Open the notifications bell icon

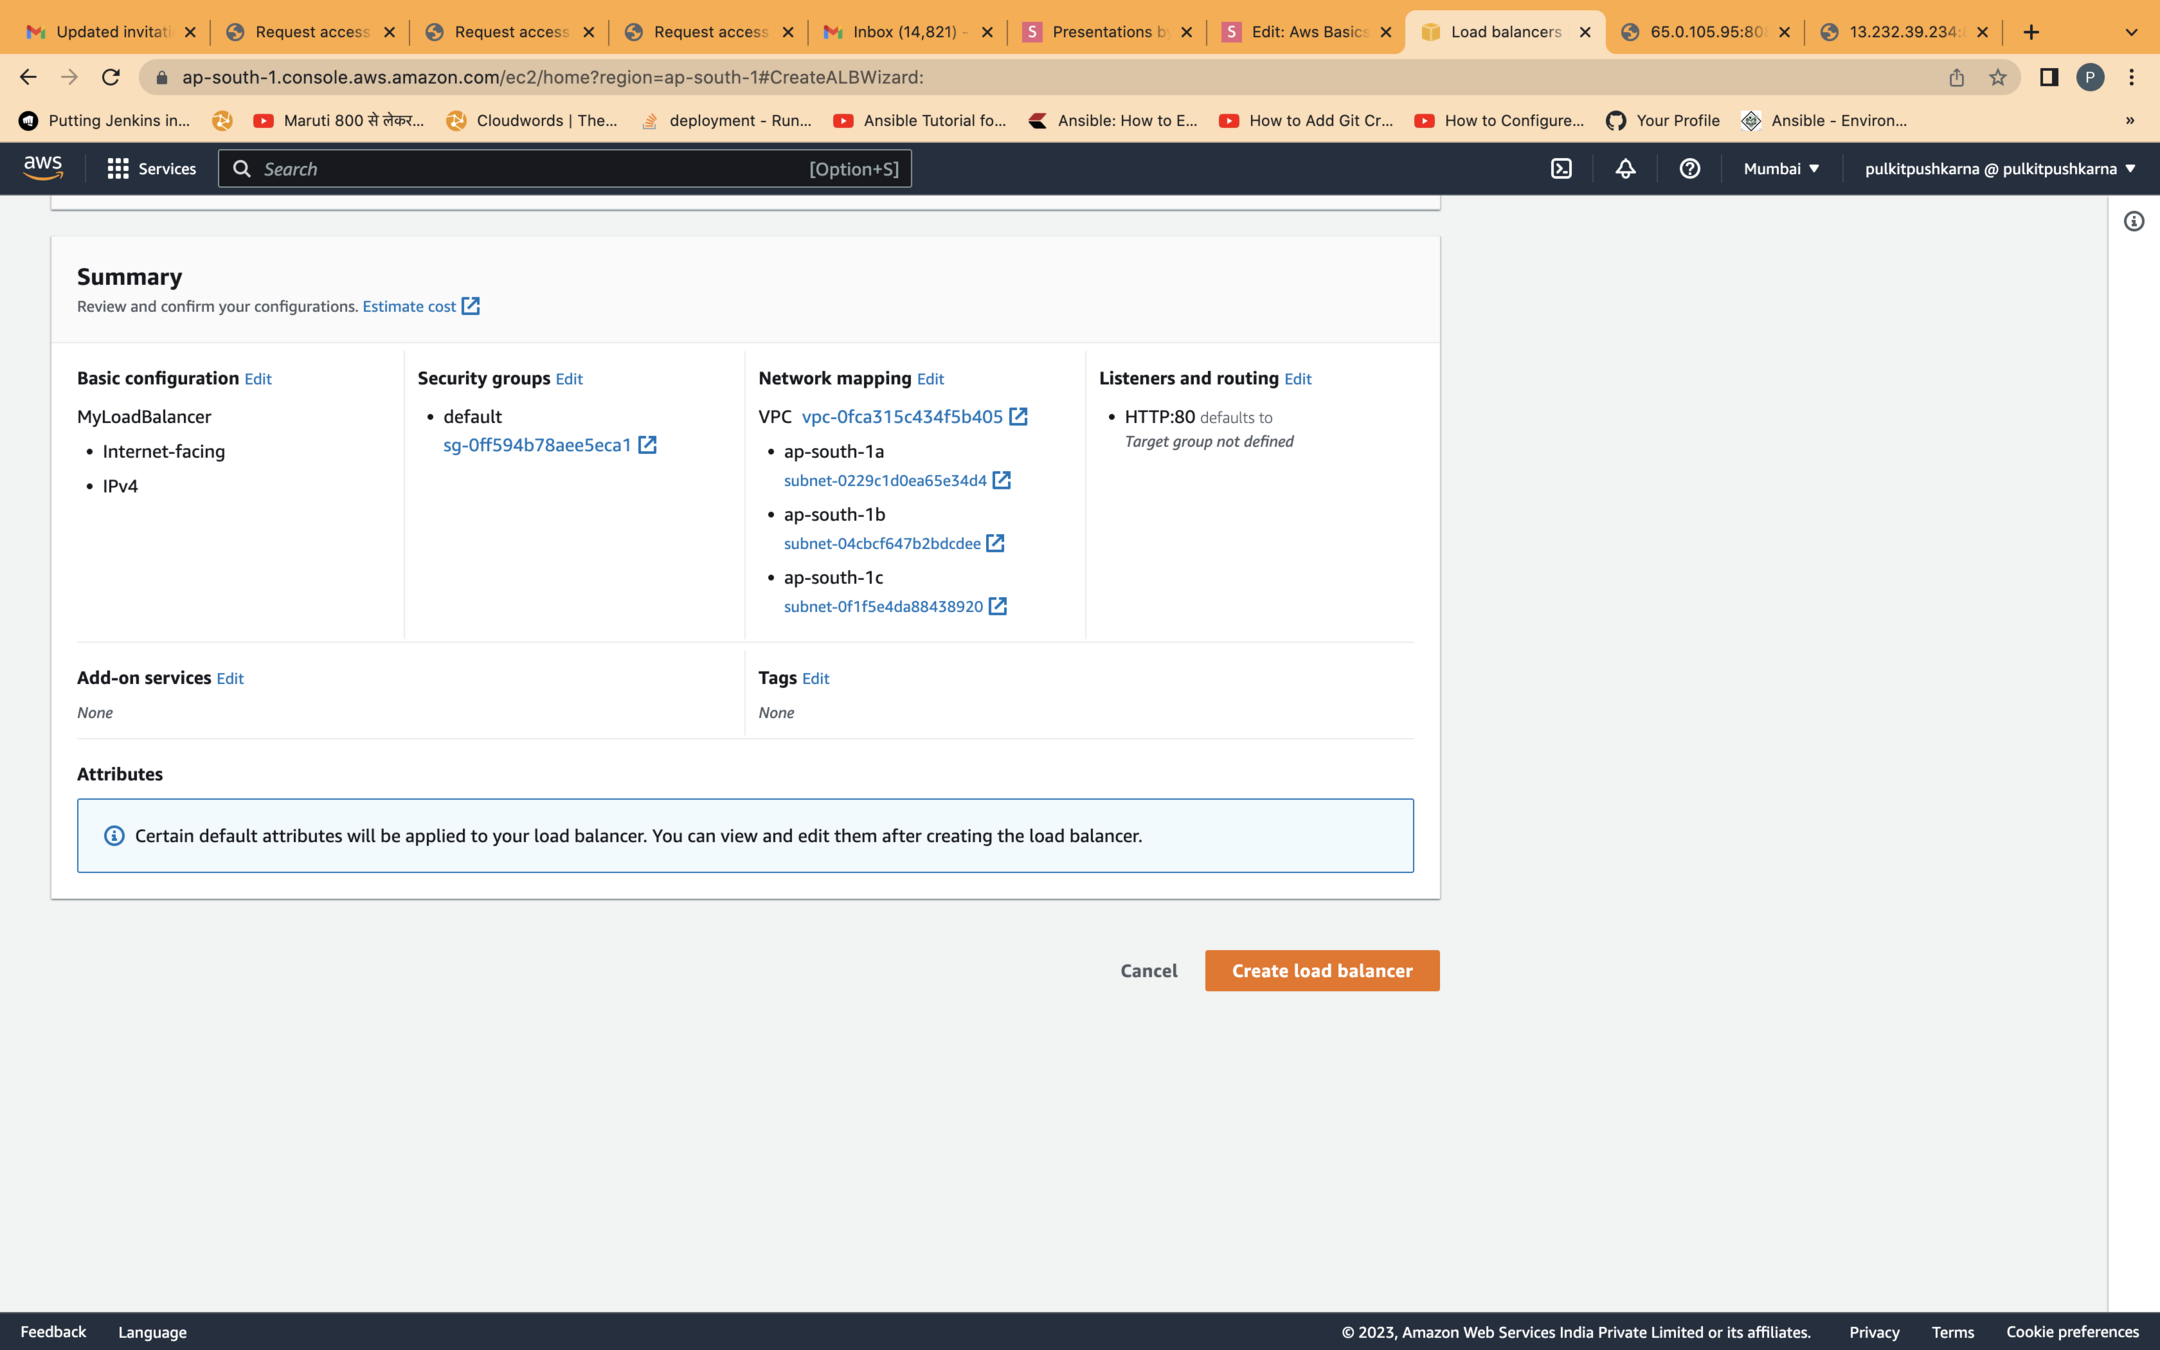tap(1625, 169)
